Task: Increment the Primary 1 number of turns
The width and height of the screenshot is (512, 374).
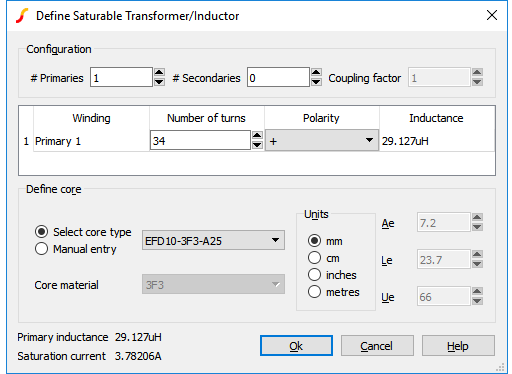Action: tap(257, 136)
